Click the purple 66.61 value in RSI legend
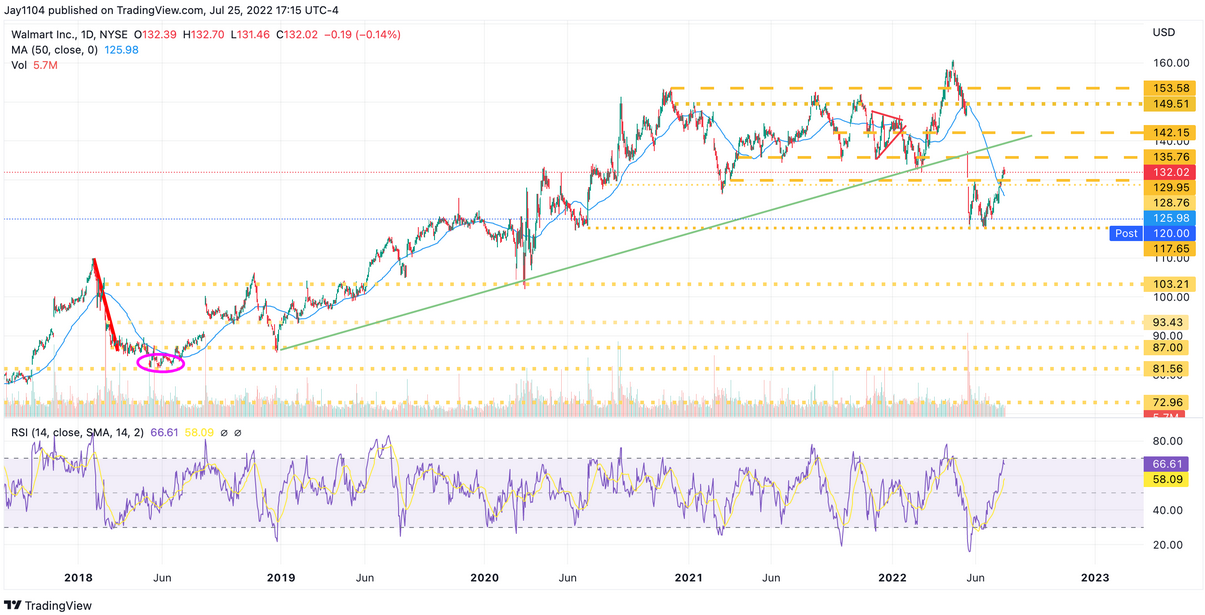The height and width of the screenshot is (615, 1205). tap(164, 432)
